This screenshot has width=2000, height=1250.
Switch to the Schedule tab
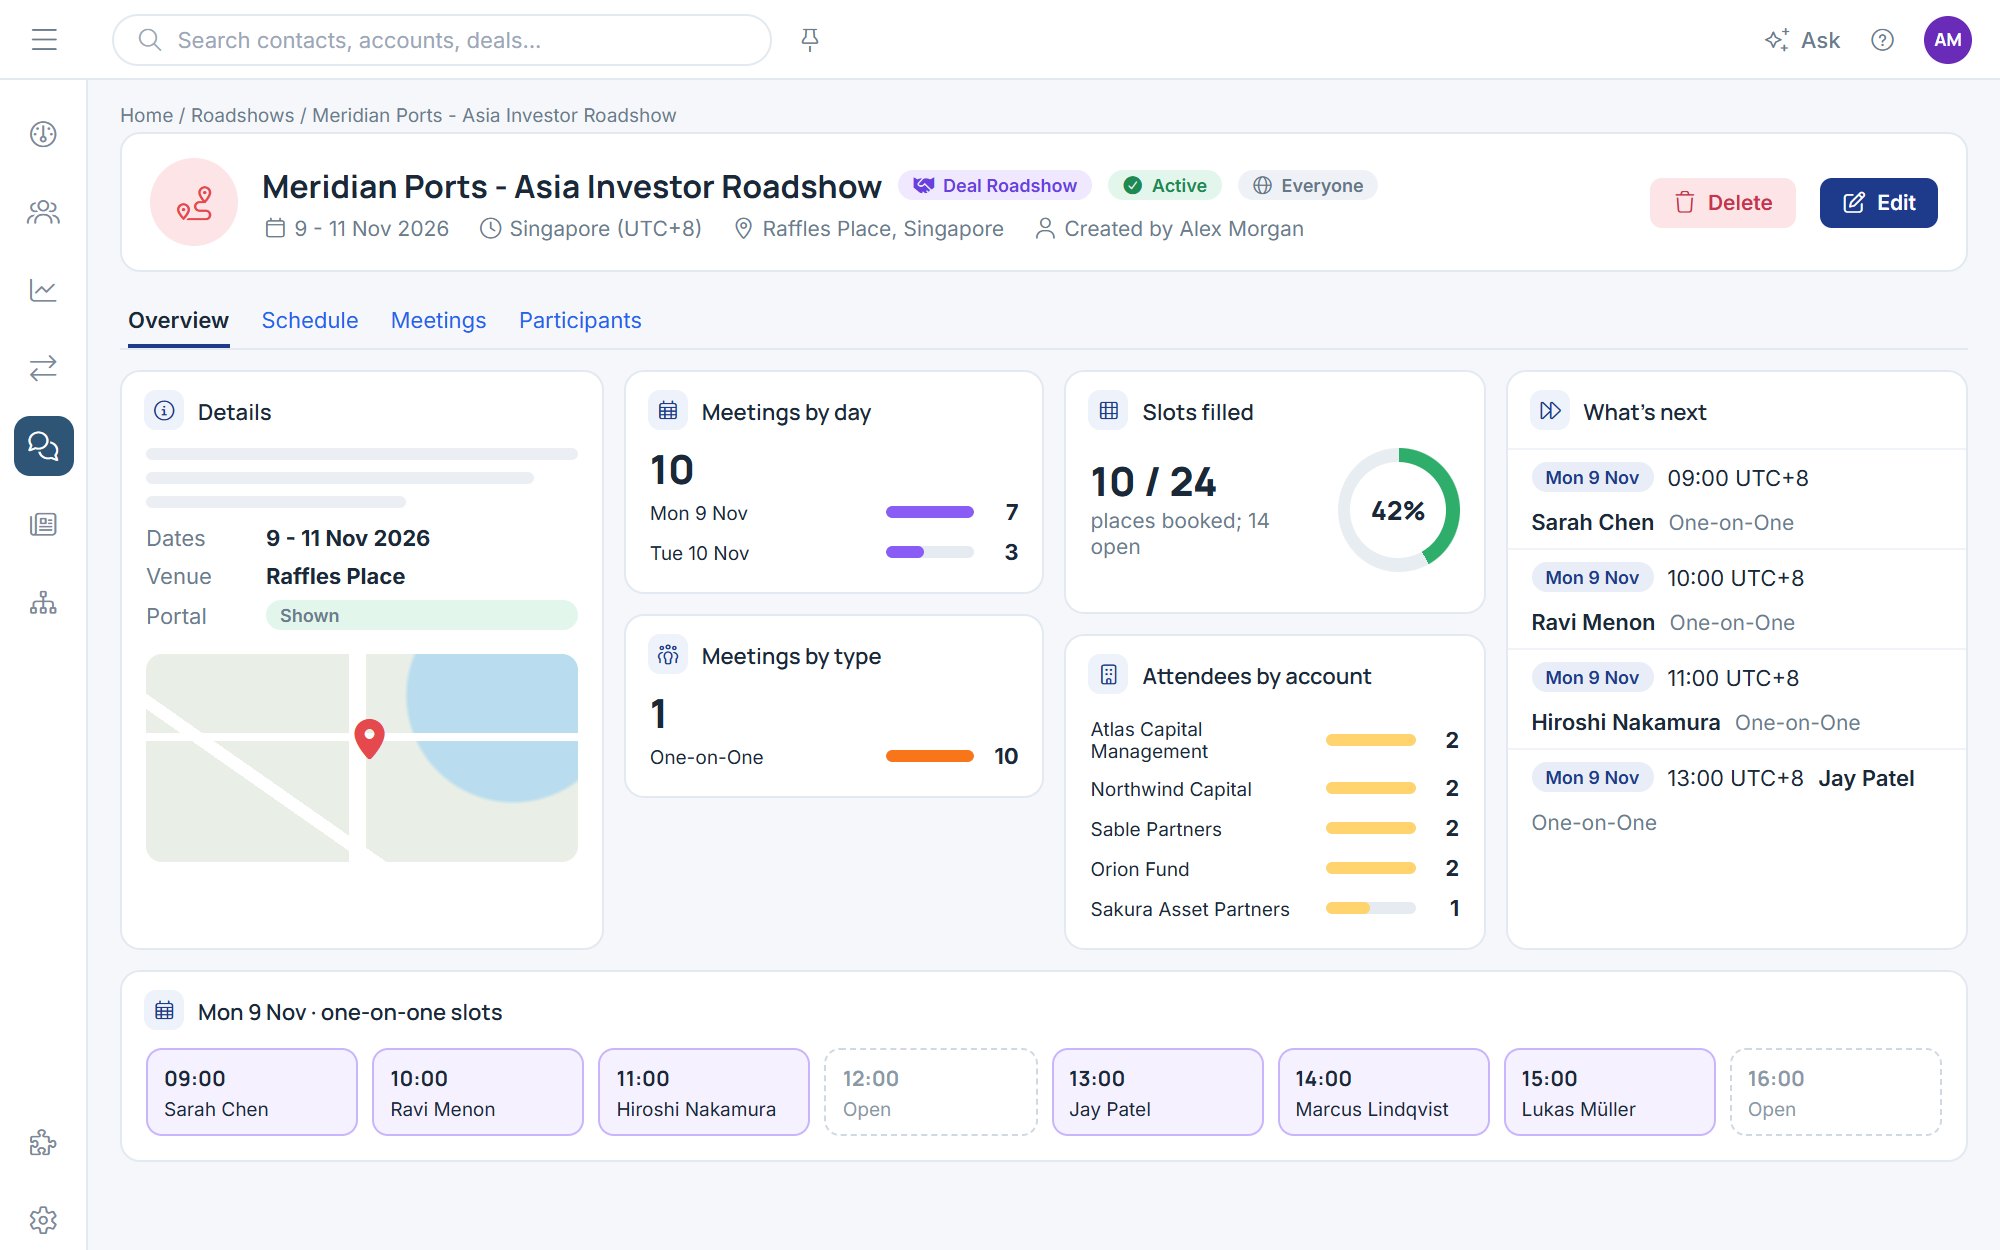(310, 320)
